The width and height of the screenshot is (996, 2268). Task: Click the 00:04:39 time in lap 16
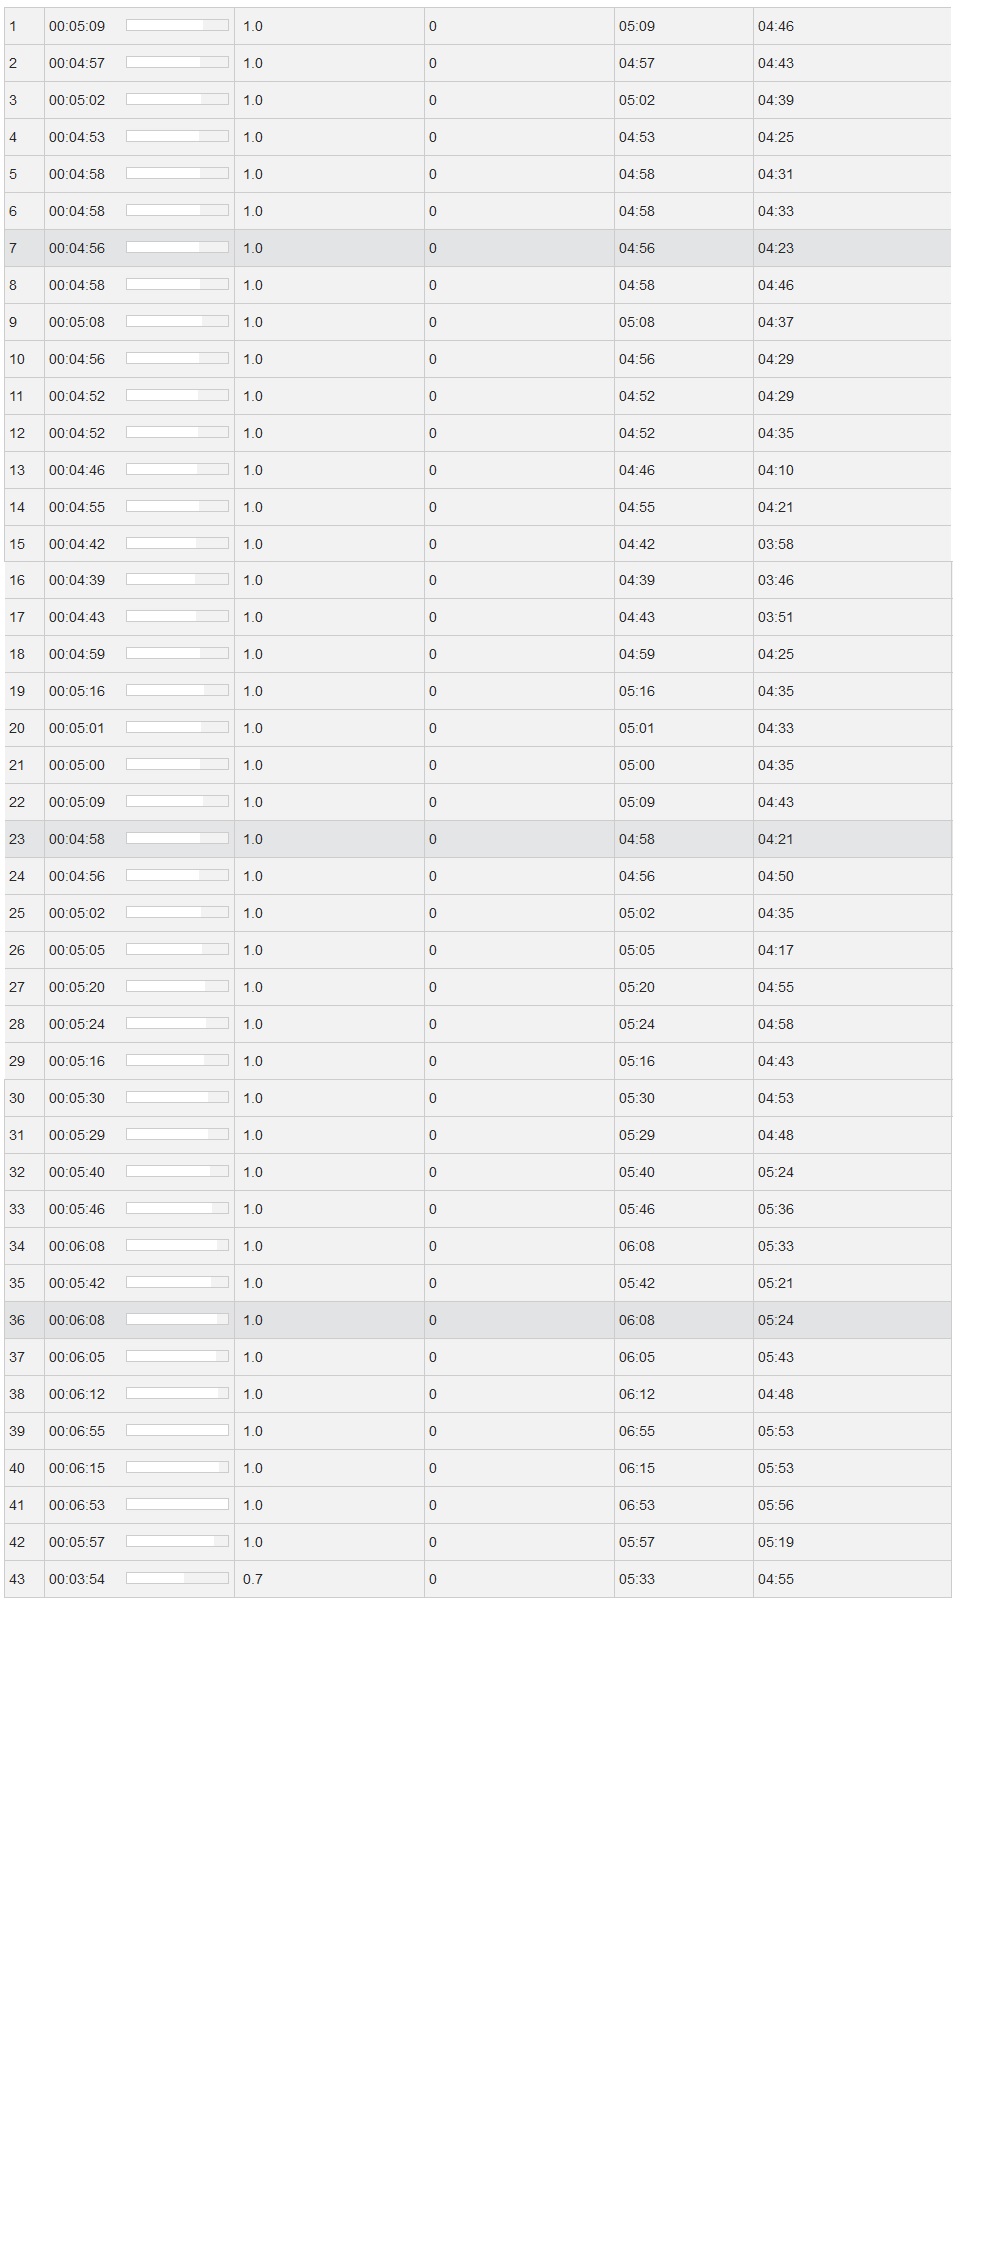(x=77, y=580)
